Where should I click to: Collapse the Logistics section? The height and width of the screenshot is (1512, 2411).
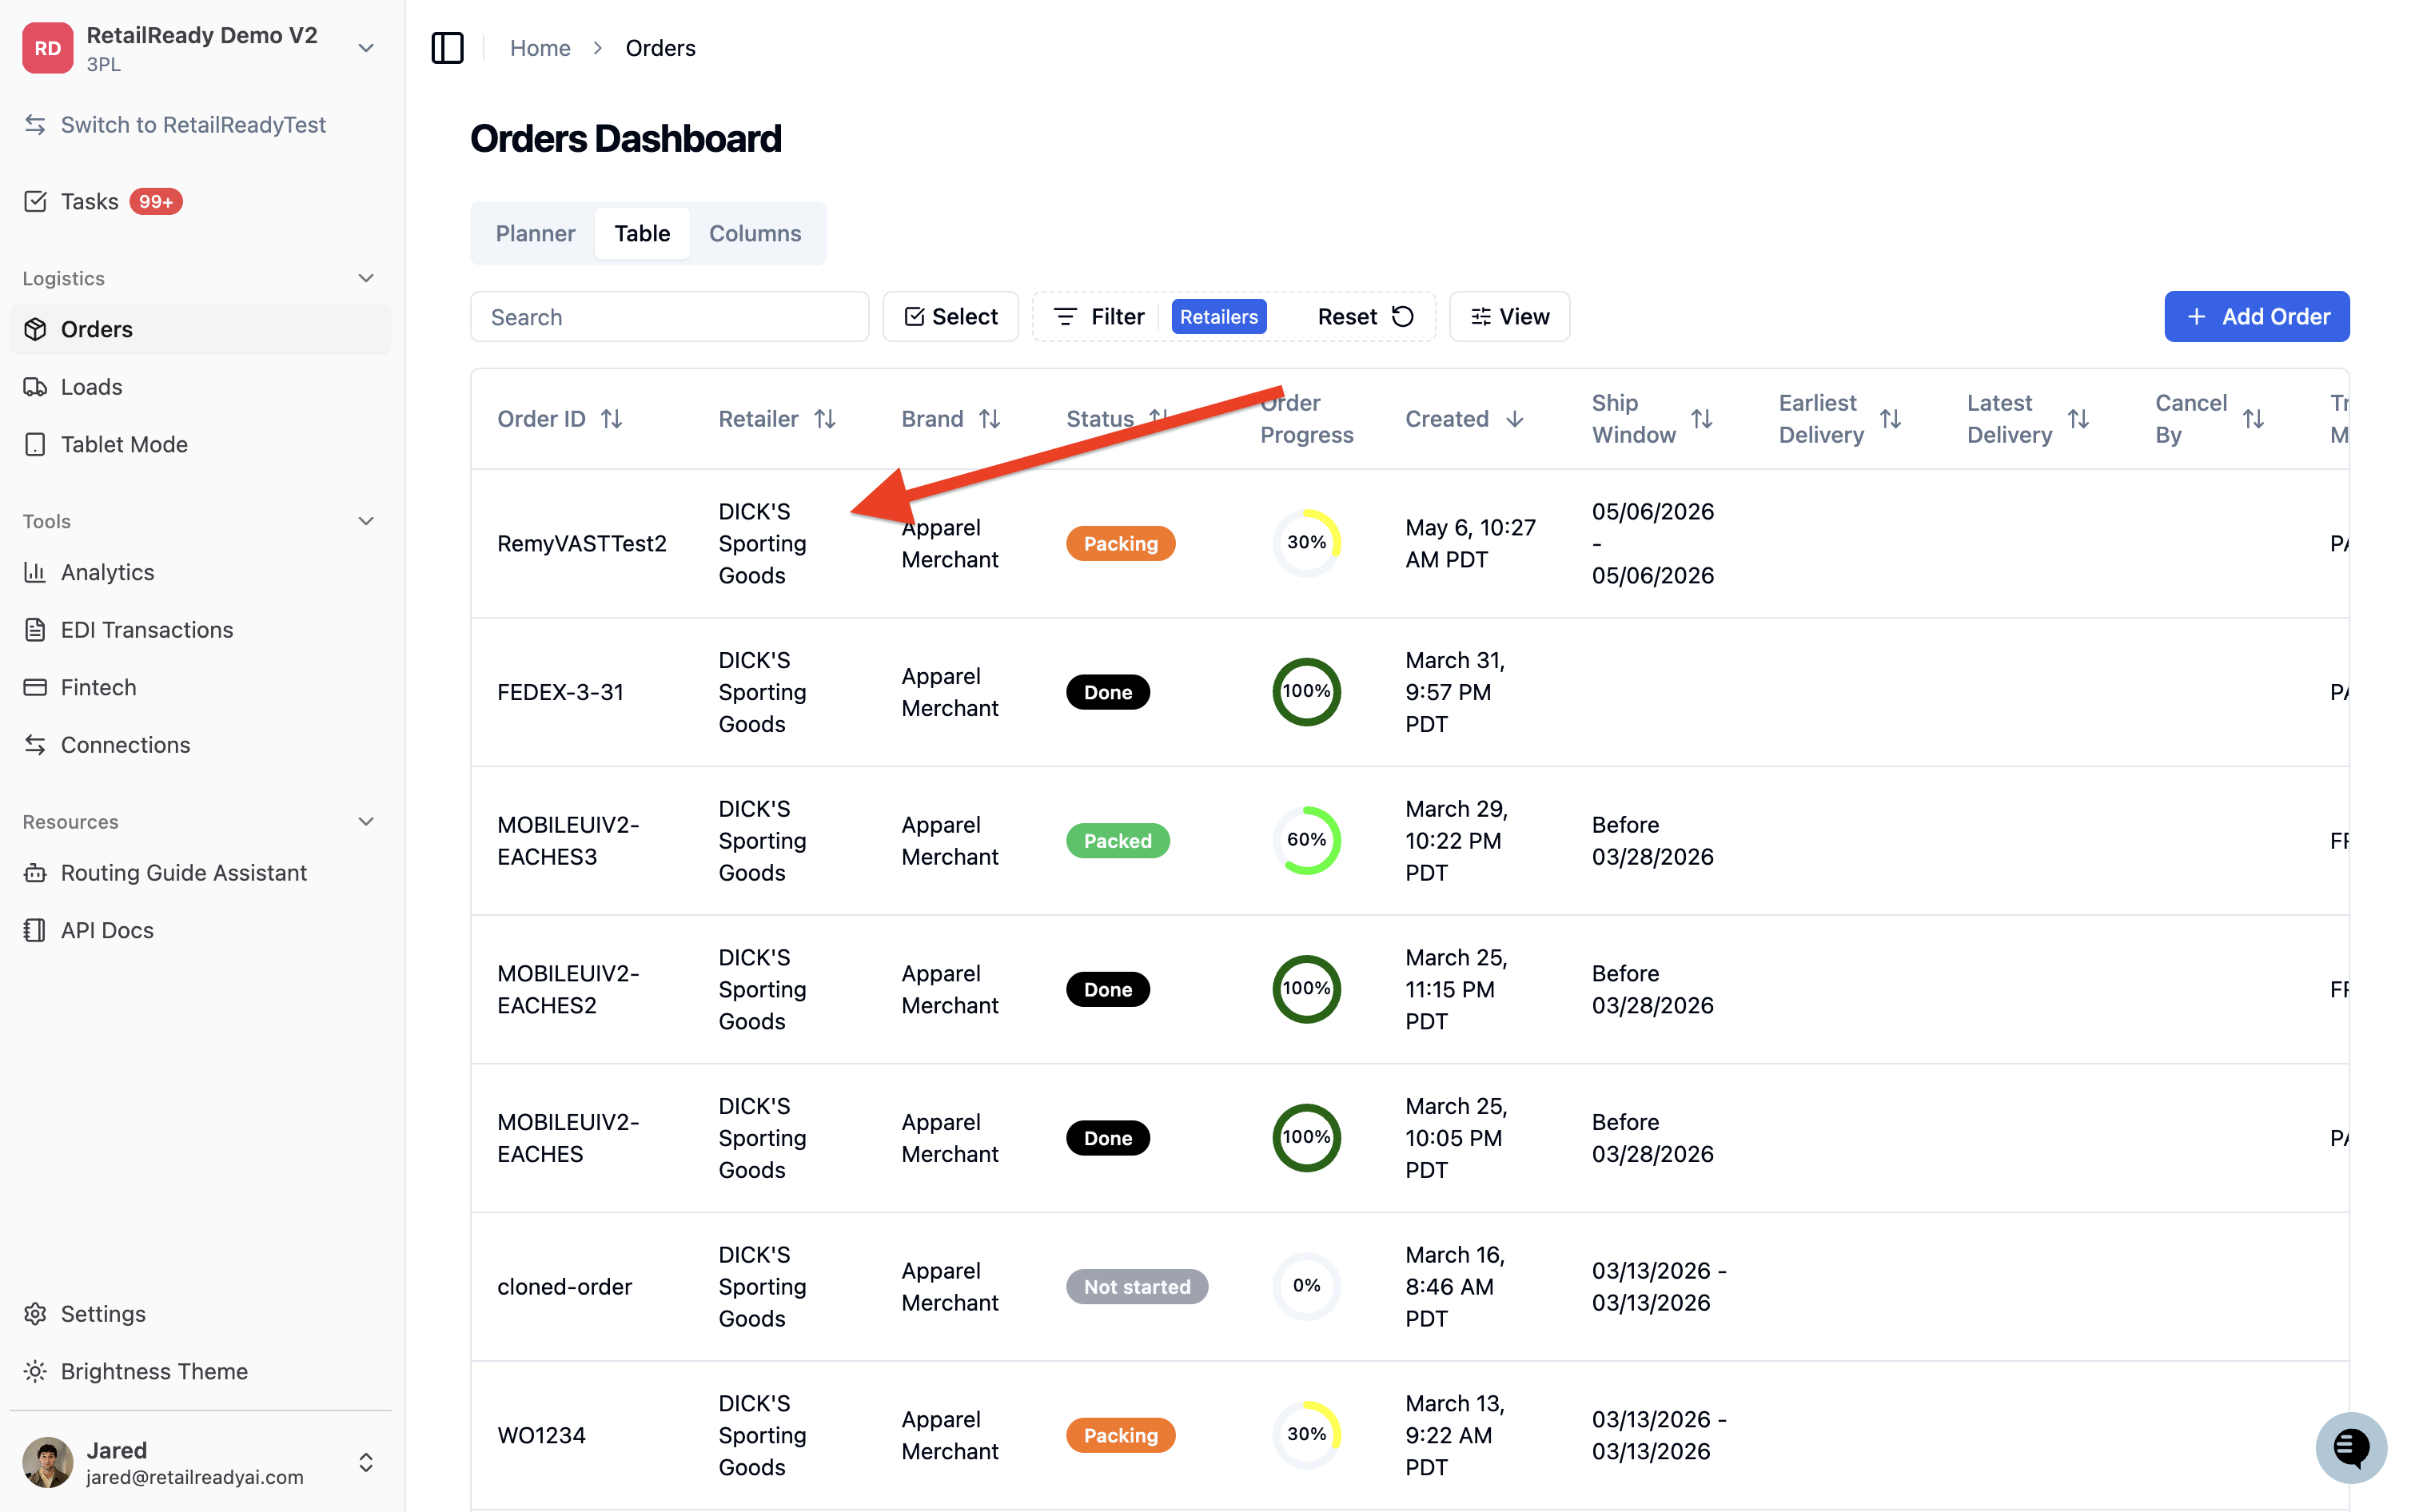click(366, 278)
